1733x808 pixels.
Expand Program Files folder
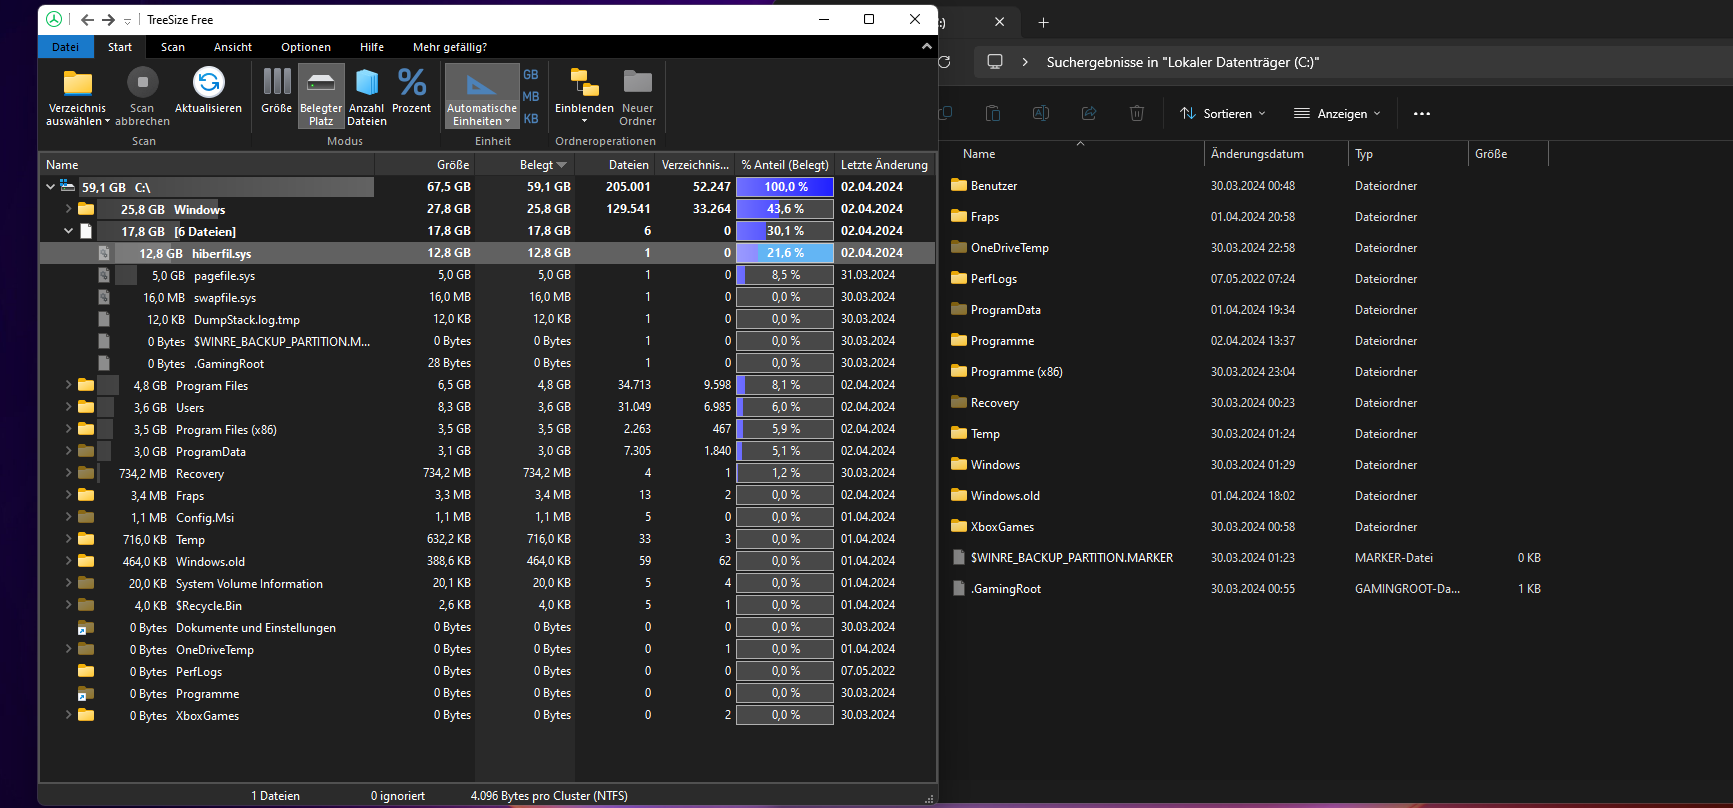pyautogui.click(x=68, y=385)
